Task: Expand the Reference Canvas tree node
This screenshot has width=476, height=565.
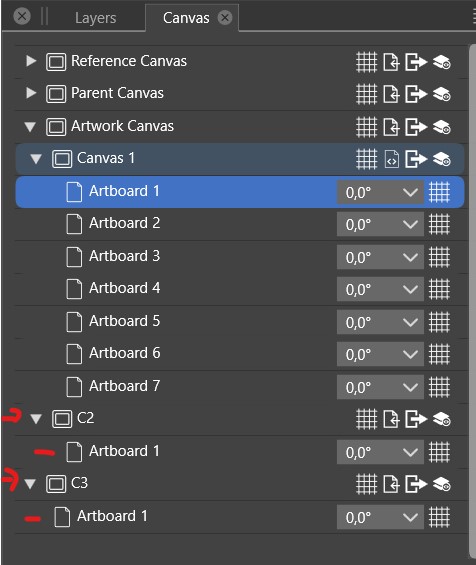Action: (x=31, y=61)
